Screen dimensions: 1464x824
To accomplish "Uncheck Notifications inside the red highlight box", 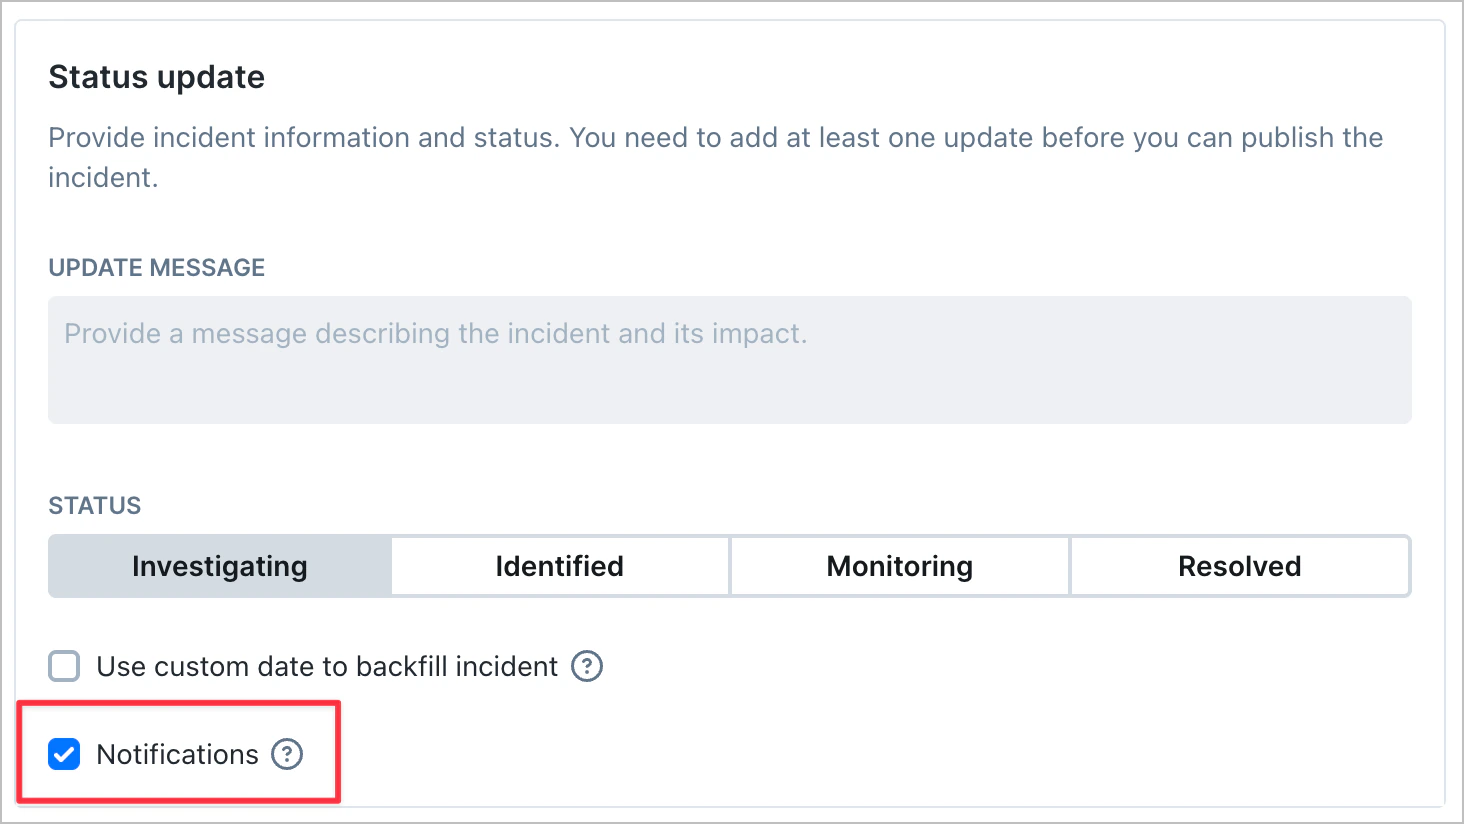I will [x=64, y=754].
